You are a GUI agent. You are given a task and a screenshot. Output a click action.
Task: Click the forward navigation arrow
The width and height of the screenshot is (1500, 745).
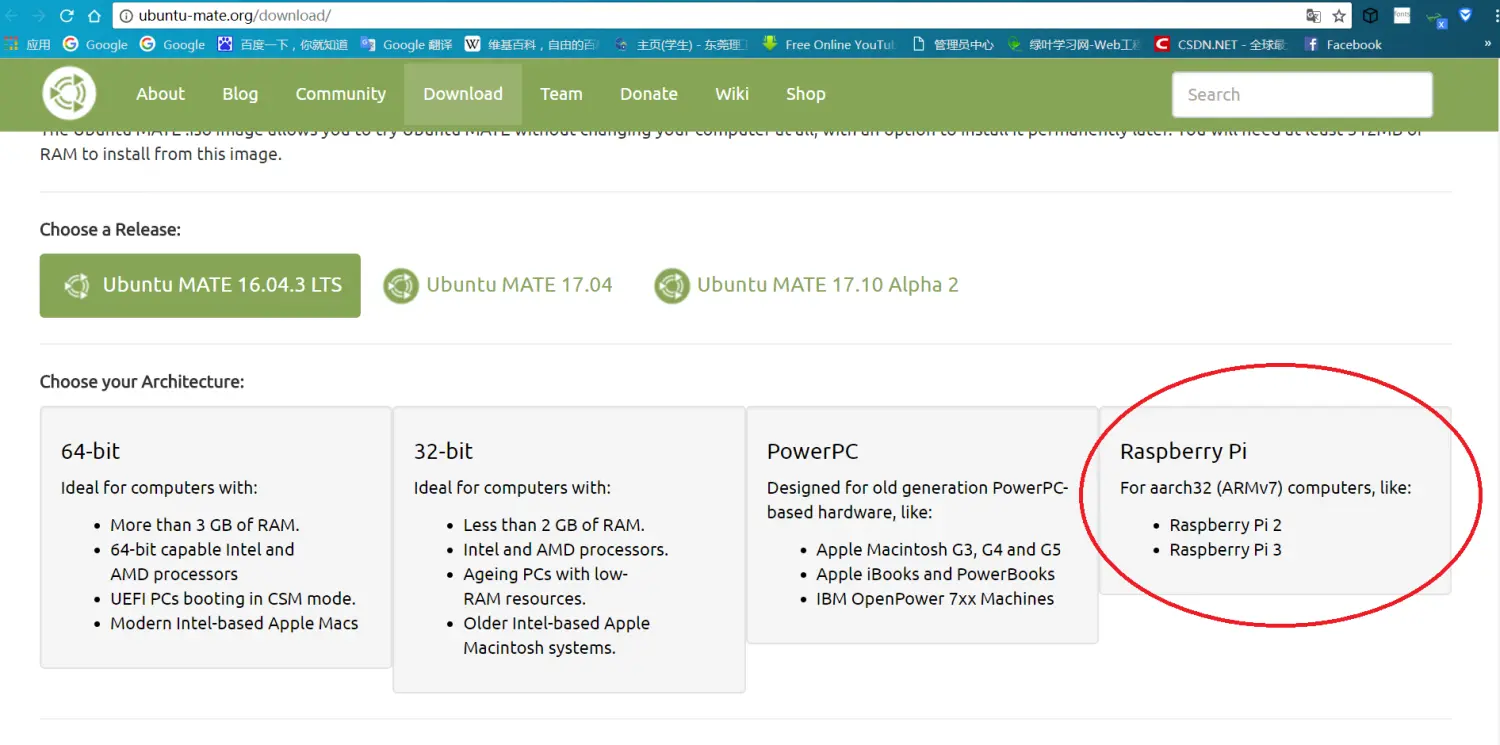coord(38,16)
